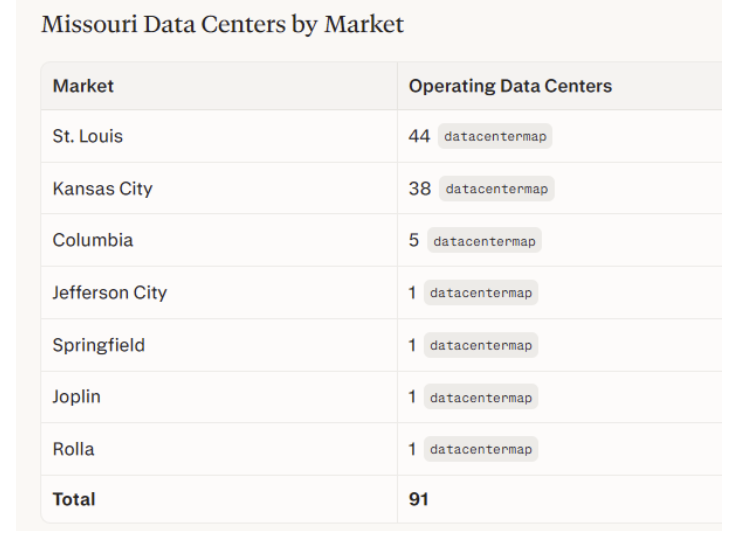Select the value 44 in St. Louis row
The image size is (741, 537).
(x=420, y=136)
